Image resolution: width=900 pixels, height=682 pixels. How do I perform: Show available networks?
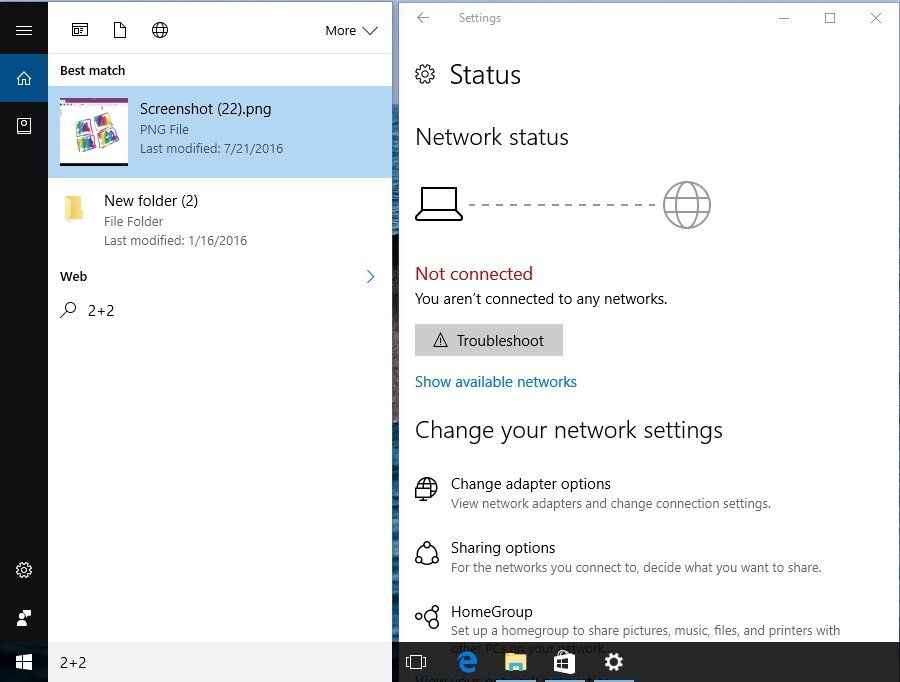495,381
